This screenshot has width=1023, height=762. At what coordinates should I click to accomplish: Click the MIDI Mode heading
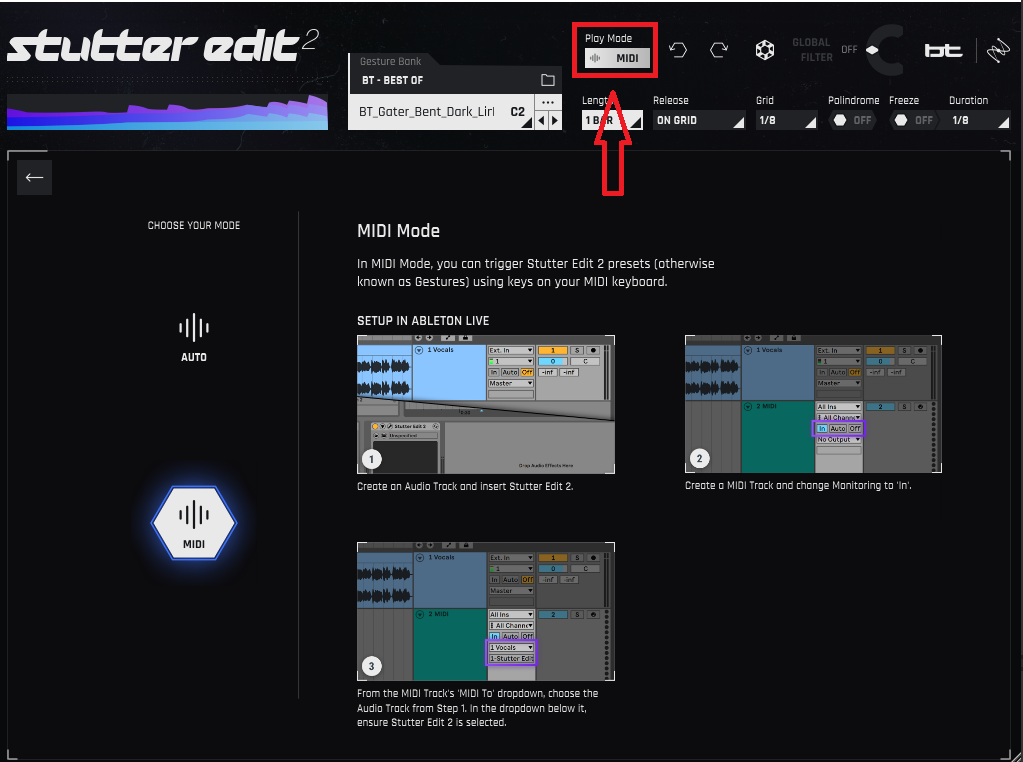coord(398,231)
